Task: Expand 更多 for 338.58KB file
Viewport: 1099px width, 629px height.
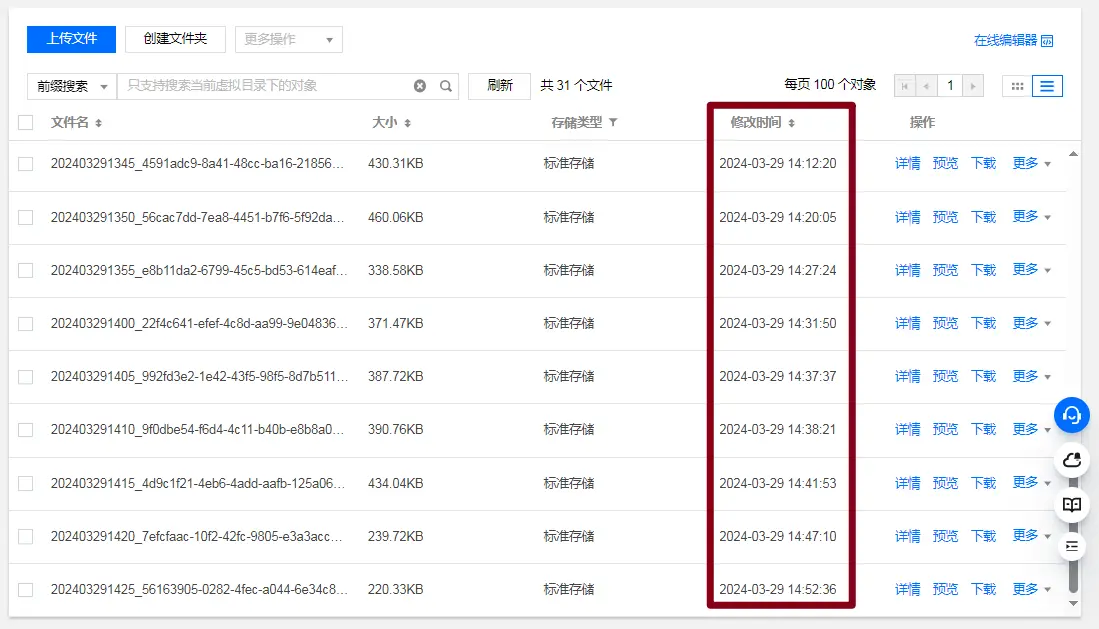Action: tap(1032, 270)
